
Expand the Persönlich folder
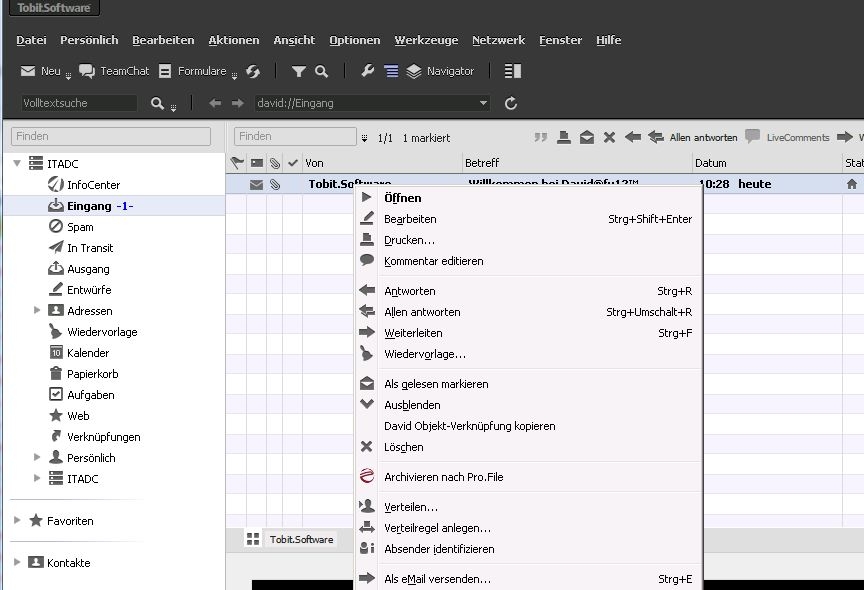pyautogui.click(x=37, y=457)
